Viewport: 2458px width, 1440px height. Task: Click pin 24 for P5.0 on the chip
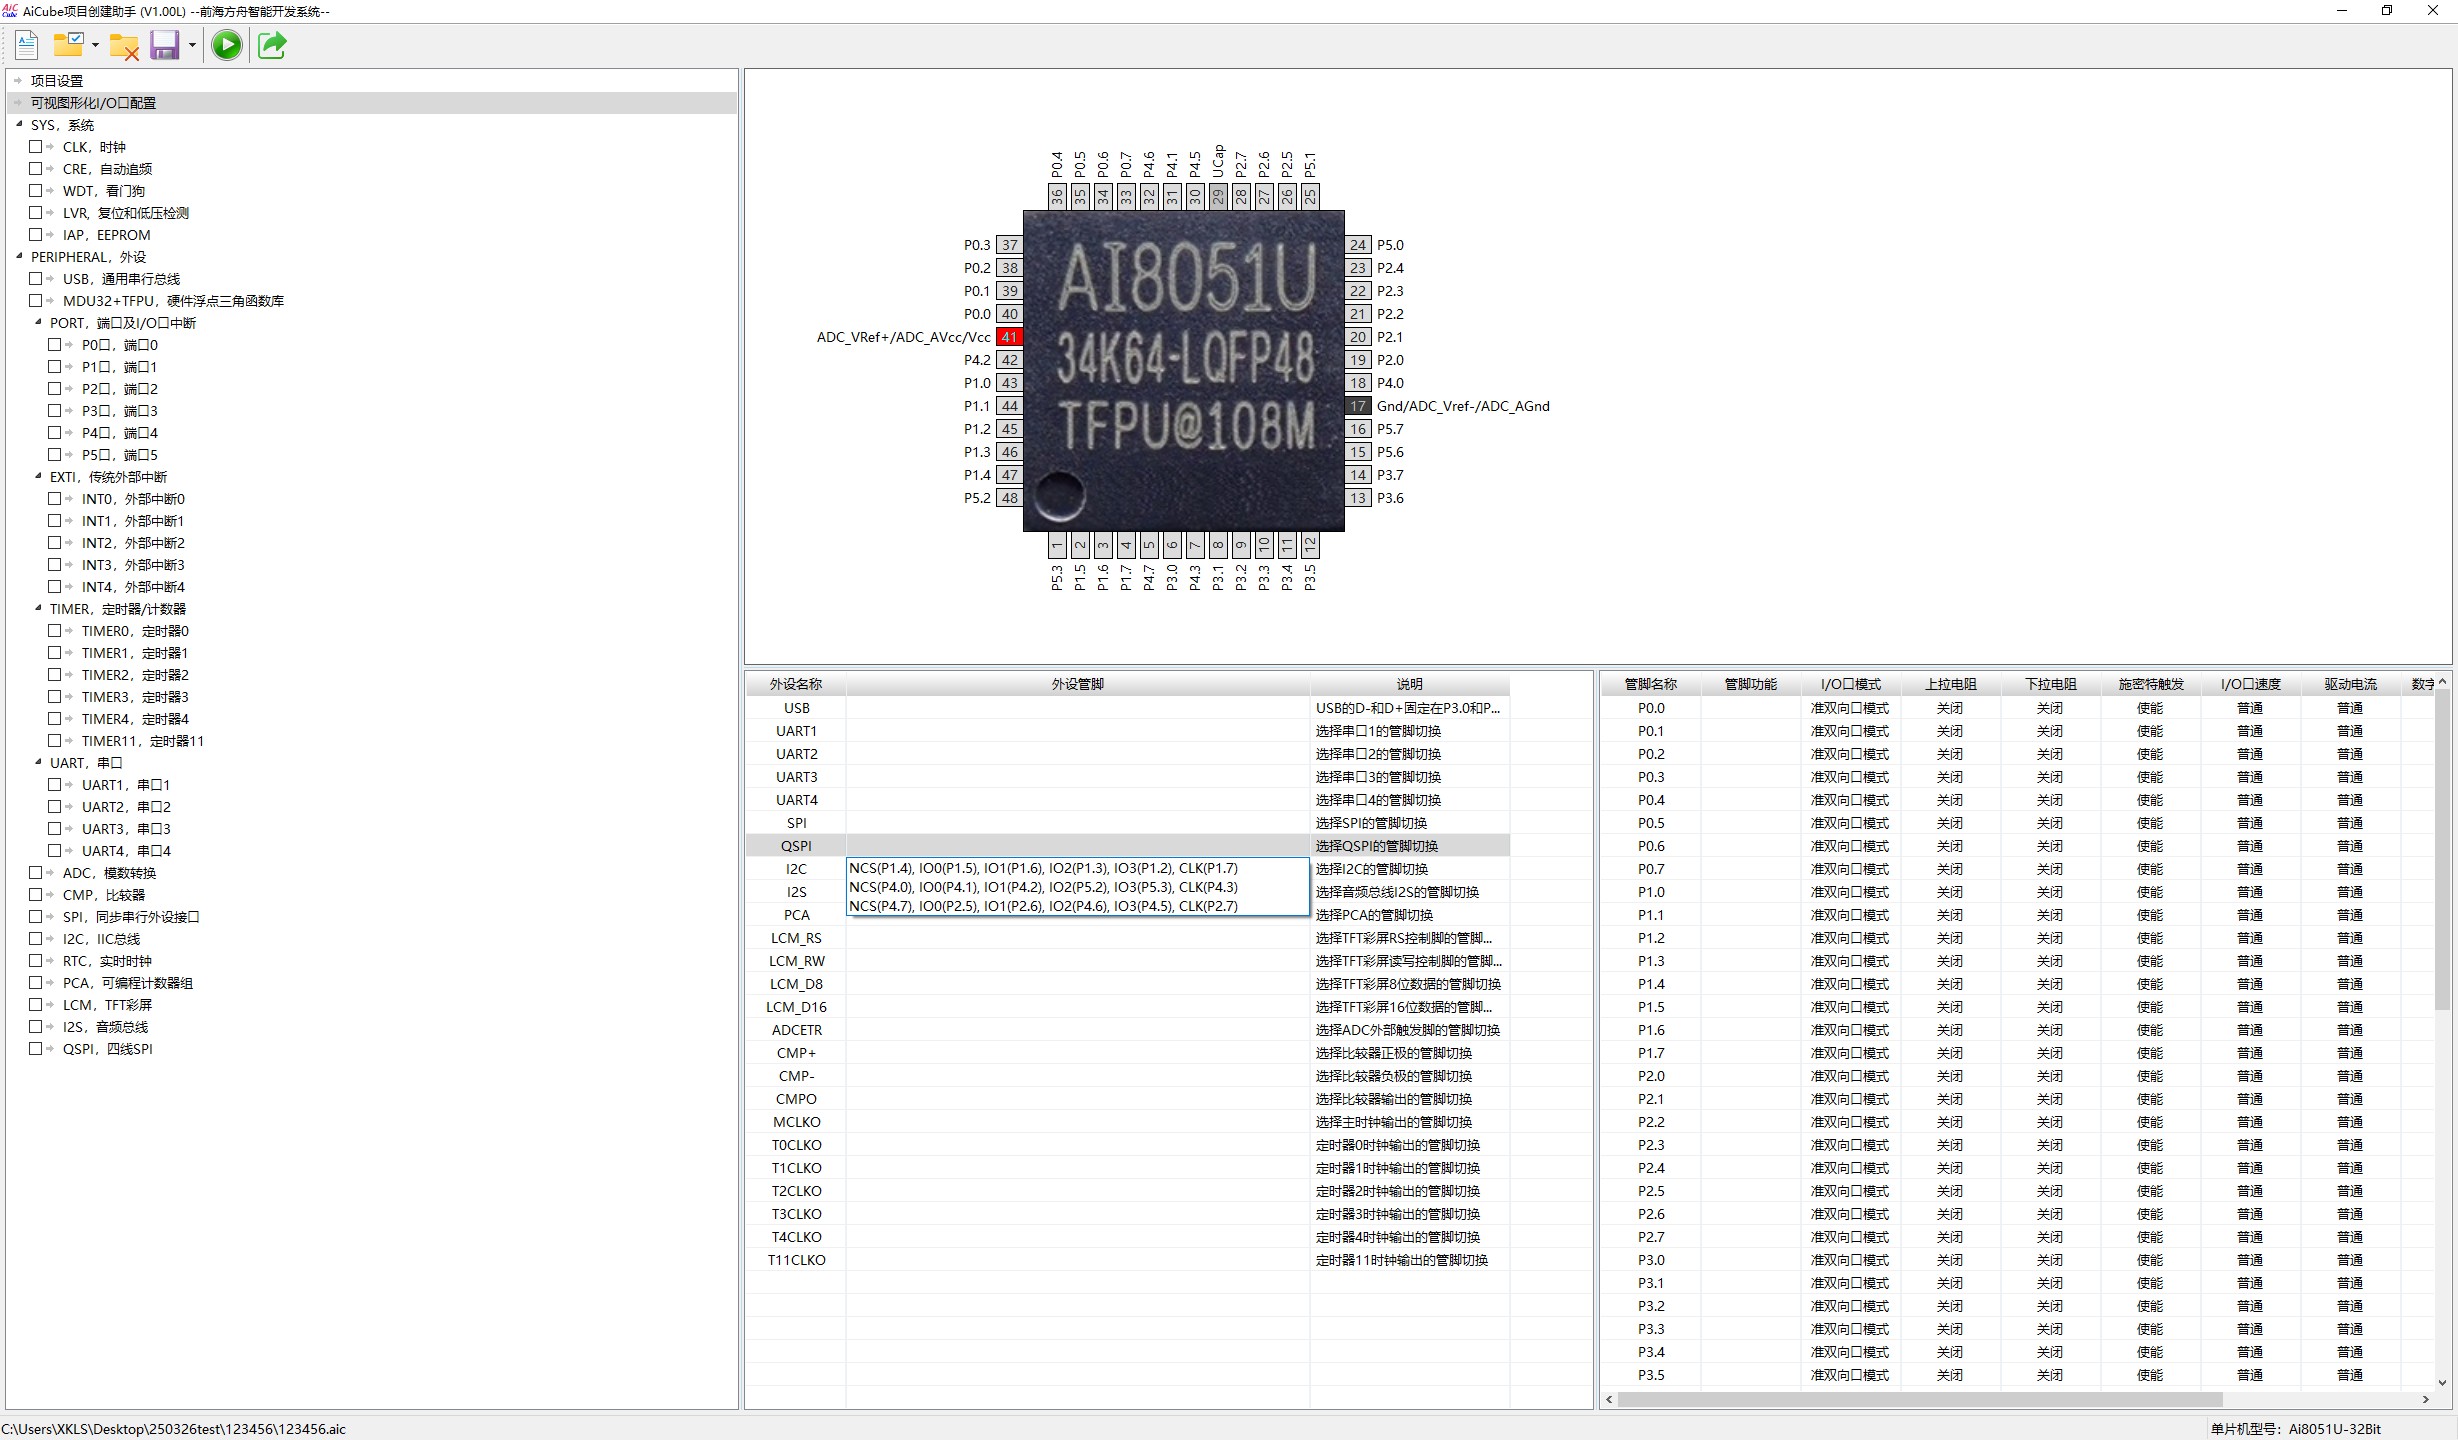pos(1358,245)
